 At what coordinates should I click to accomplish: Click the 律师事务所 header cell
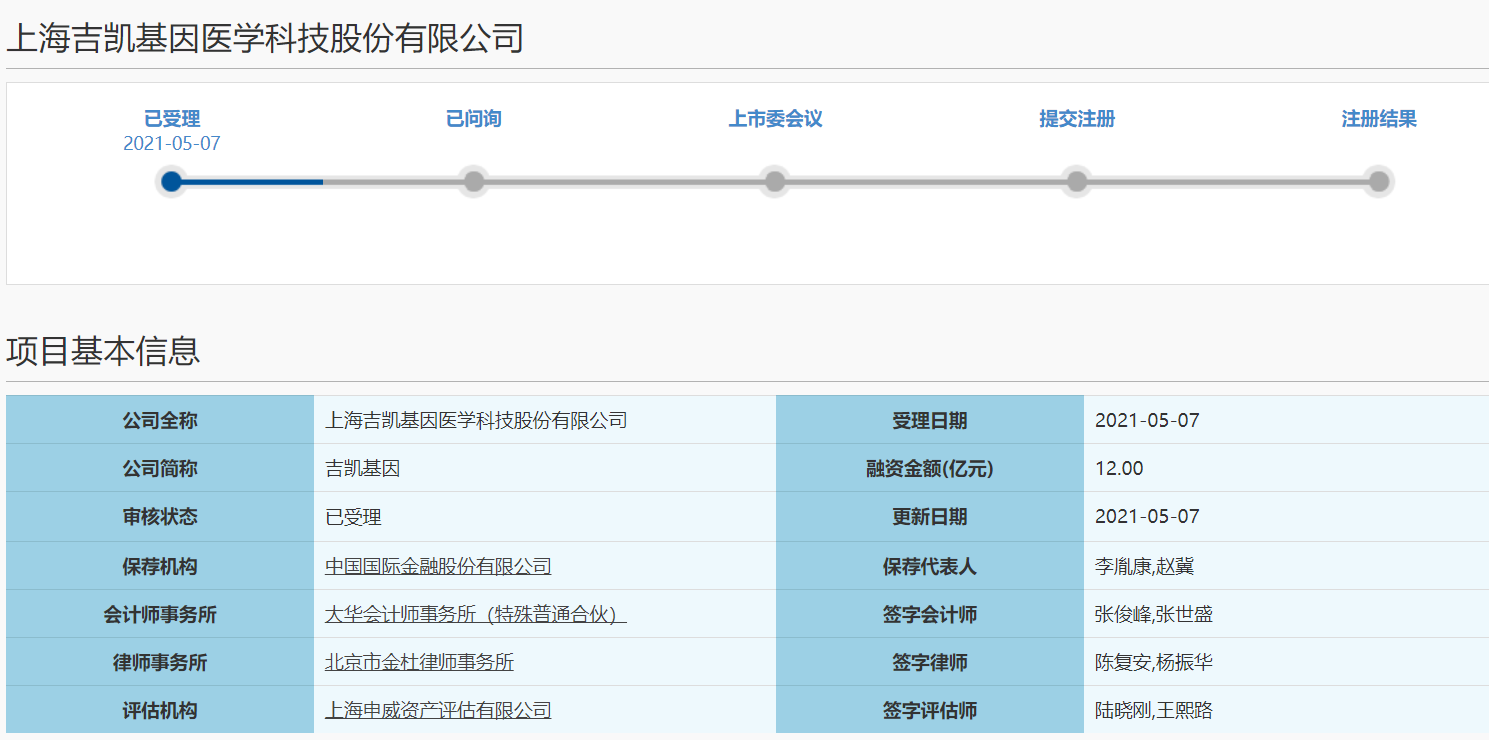tap(160, 662)
